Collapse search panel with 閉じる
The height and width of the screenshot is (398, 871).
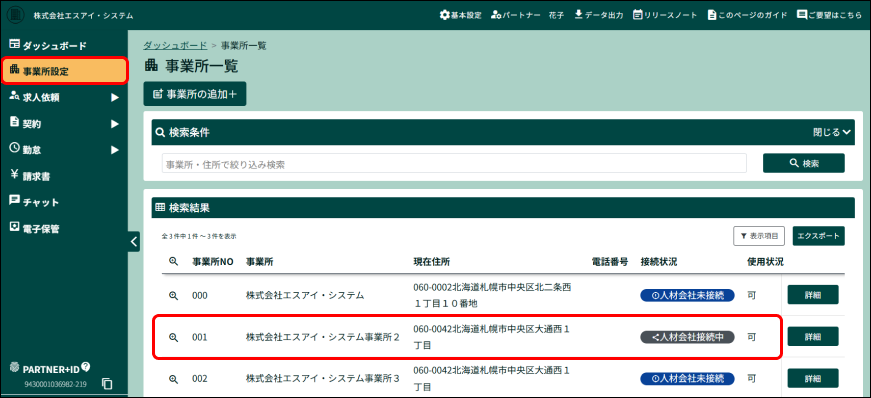pos(832,132)
